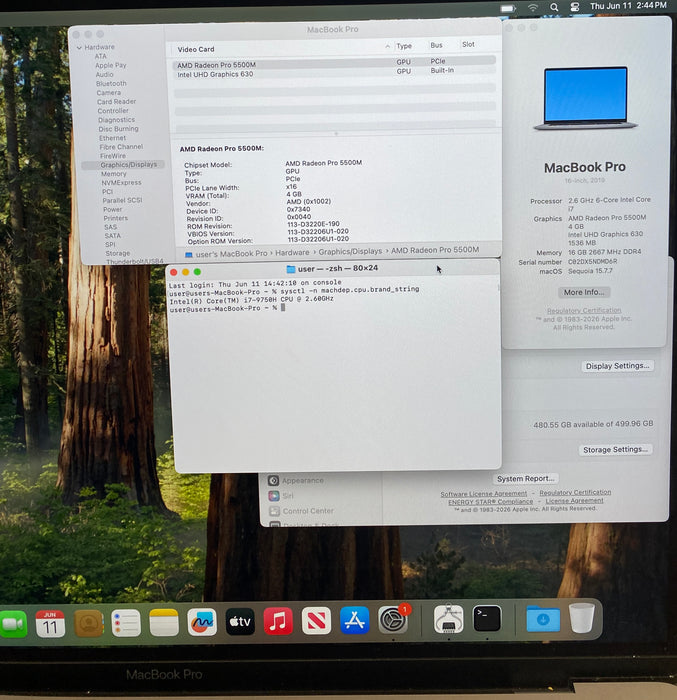Open News app in the Dock
The width and height of the screenshot is (677, 700).
316,620
